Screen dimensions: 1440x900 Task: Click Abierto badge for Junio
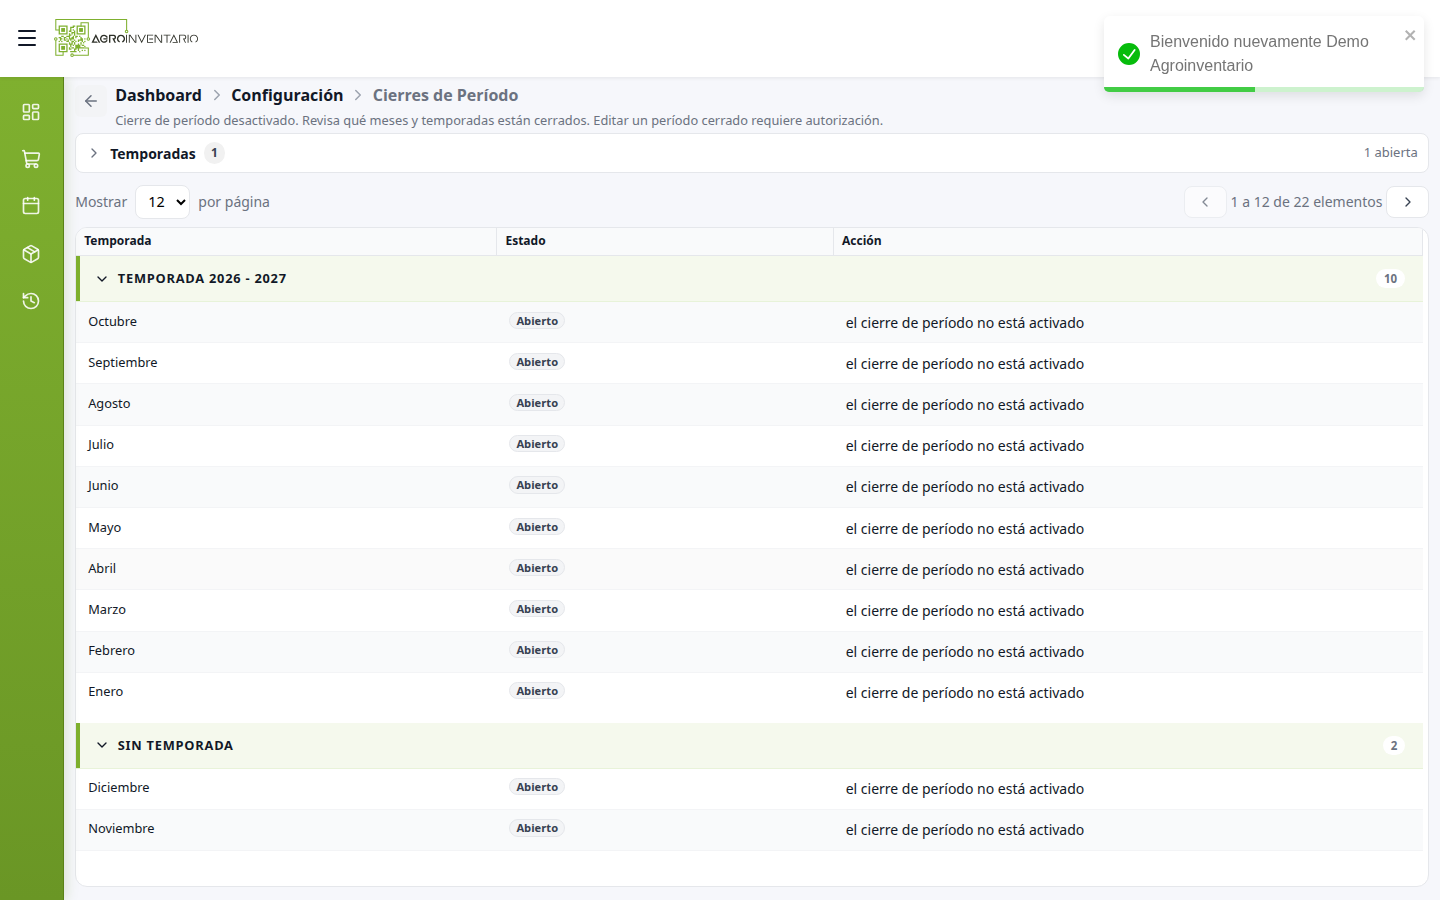point(537,485)
